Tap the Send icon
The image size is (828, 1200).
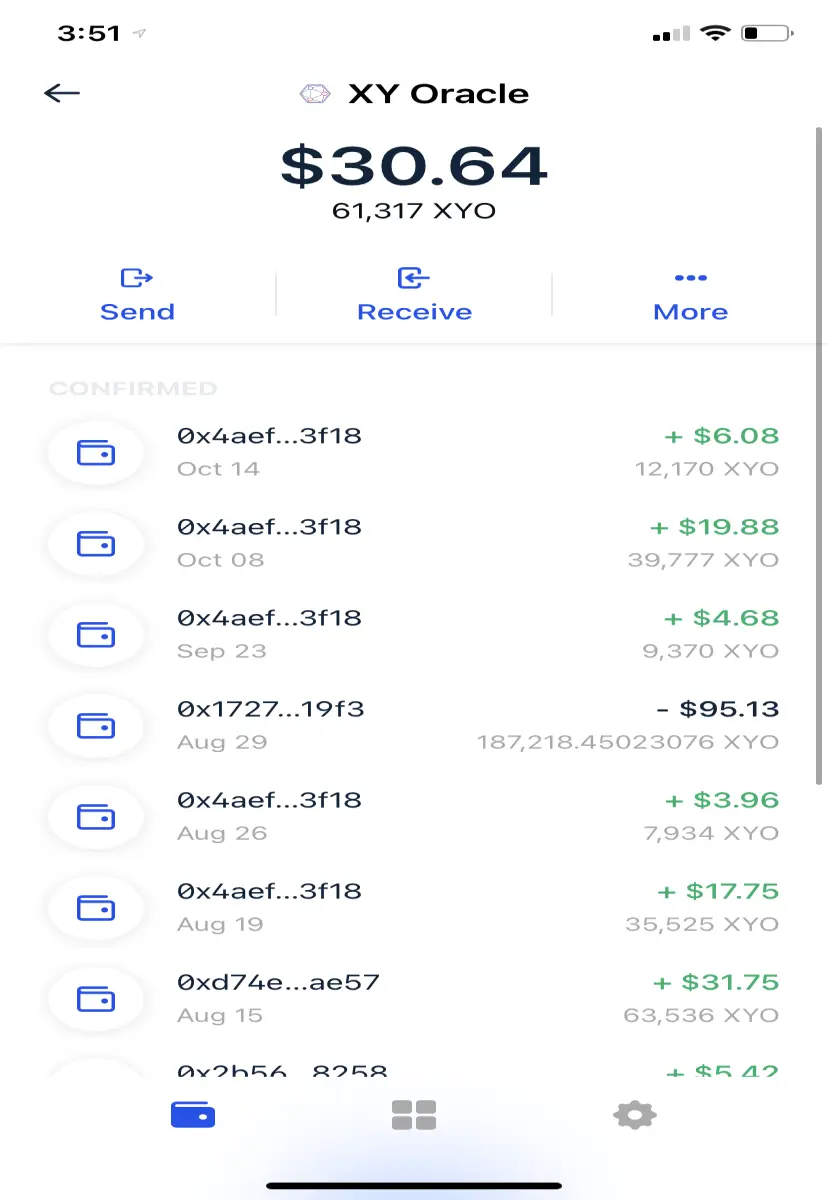(x=137, y=278)
